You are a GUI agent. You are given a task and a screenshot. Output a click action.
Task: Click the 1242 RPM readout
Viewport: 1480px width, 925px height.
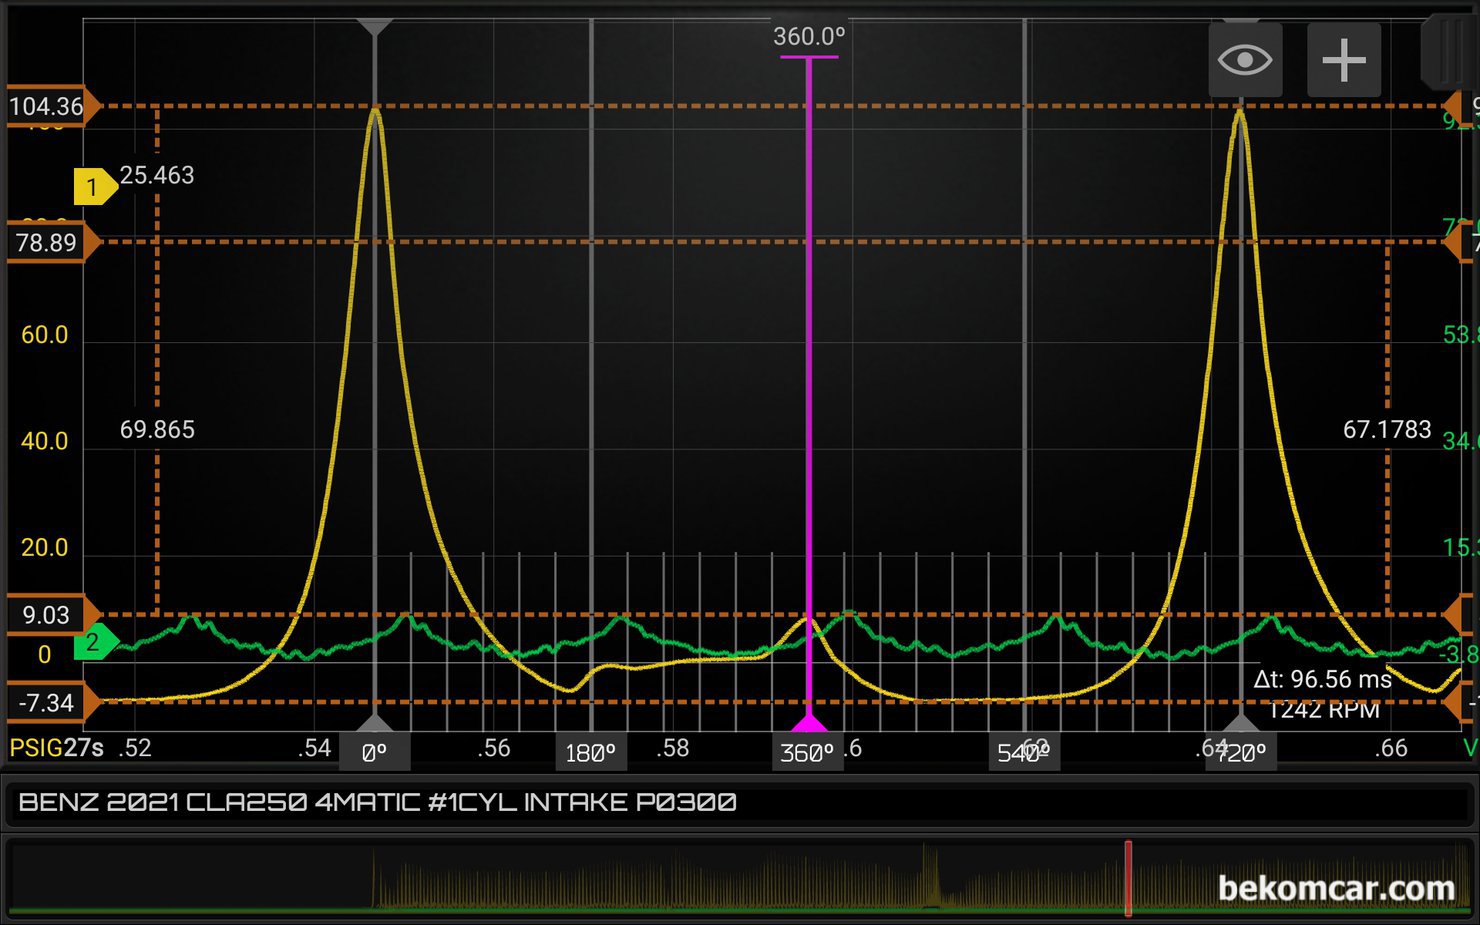point(1324,710)
